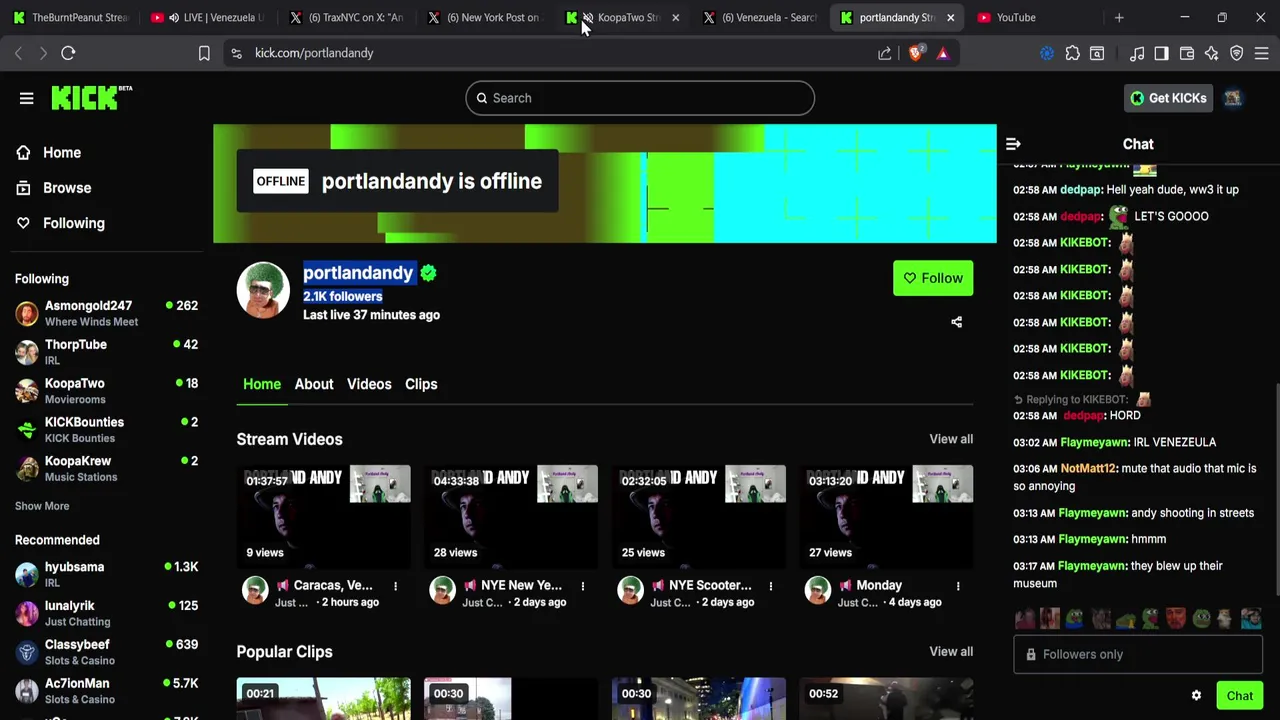Screen dimensions: 1280x720
Task: Click the Get KICKs button
Action: click(1168, 98)
